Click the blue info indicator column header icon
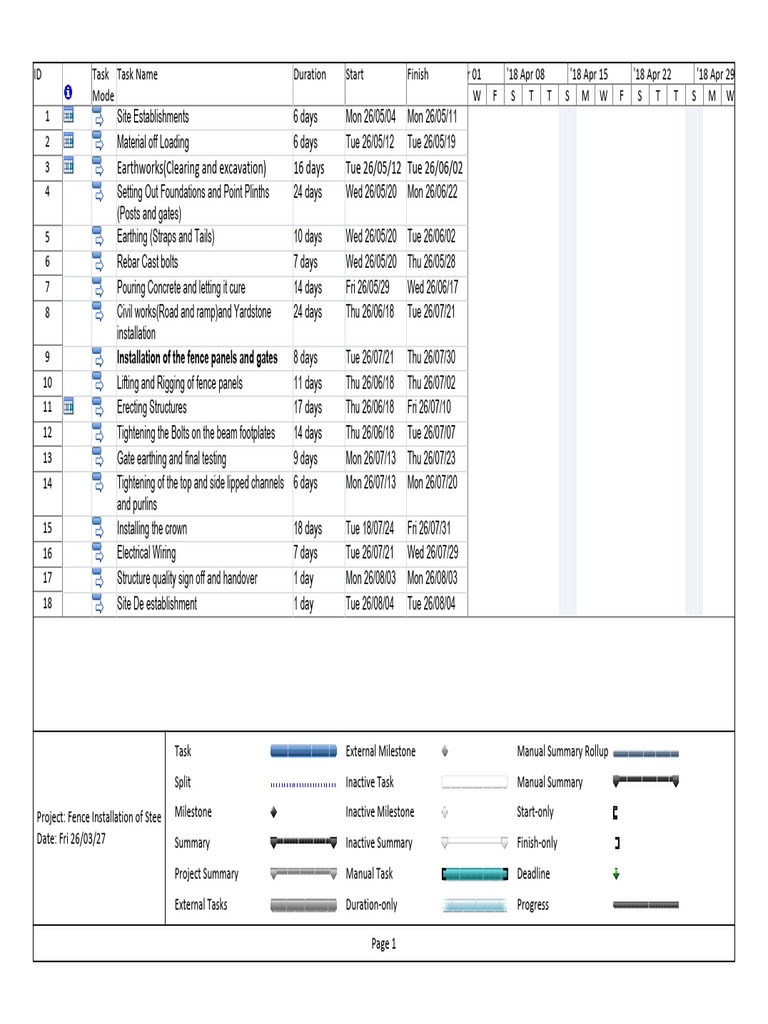Image resolution: width=768 pixels, height=1024 pixels. tap(68, 93)
